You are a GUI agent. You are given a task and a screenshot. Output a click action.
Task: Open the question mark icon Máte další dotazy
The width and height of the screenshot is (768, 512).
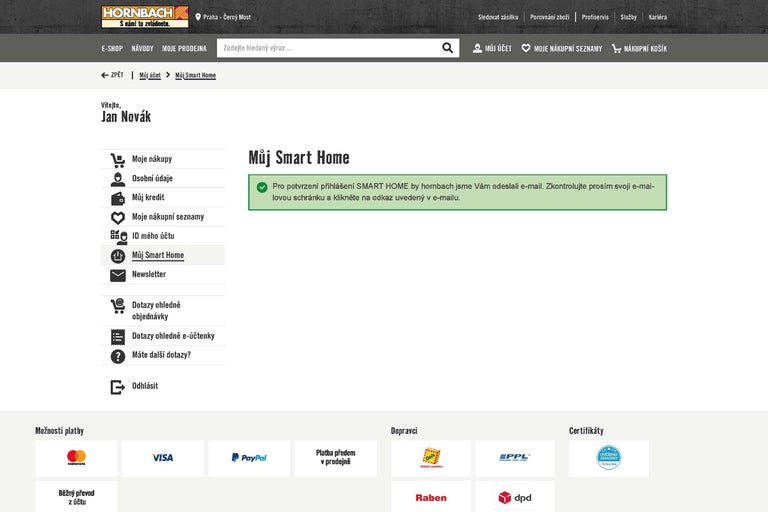point(118,356)
